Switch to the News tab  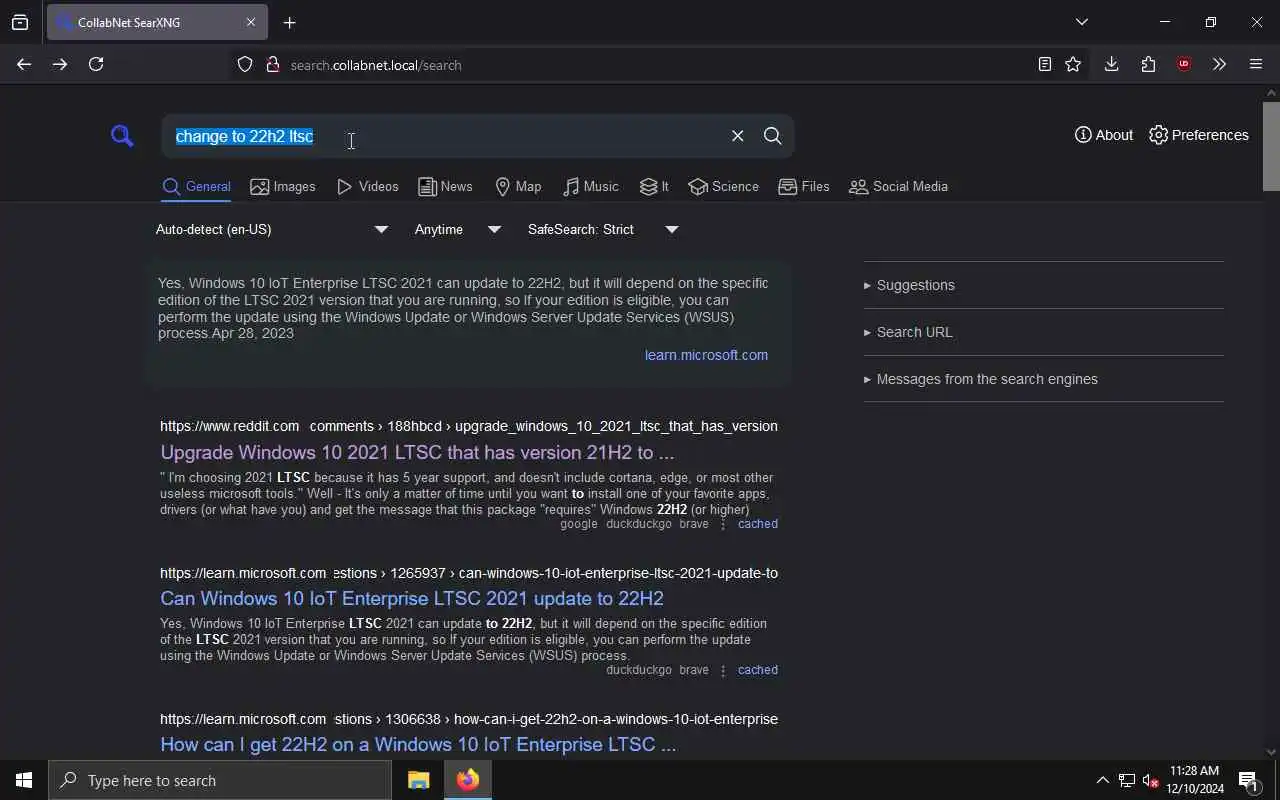(445, 187)
